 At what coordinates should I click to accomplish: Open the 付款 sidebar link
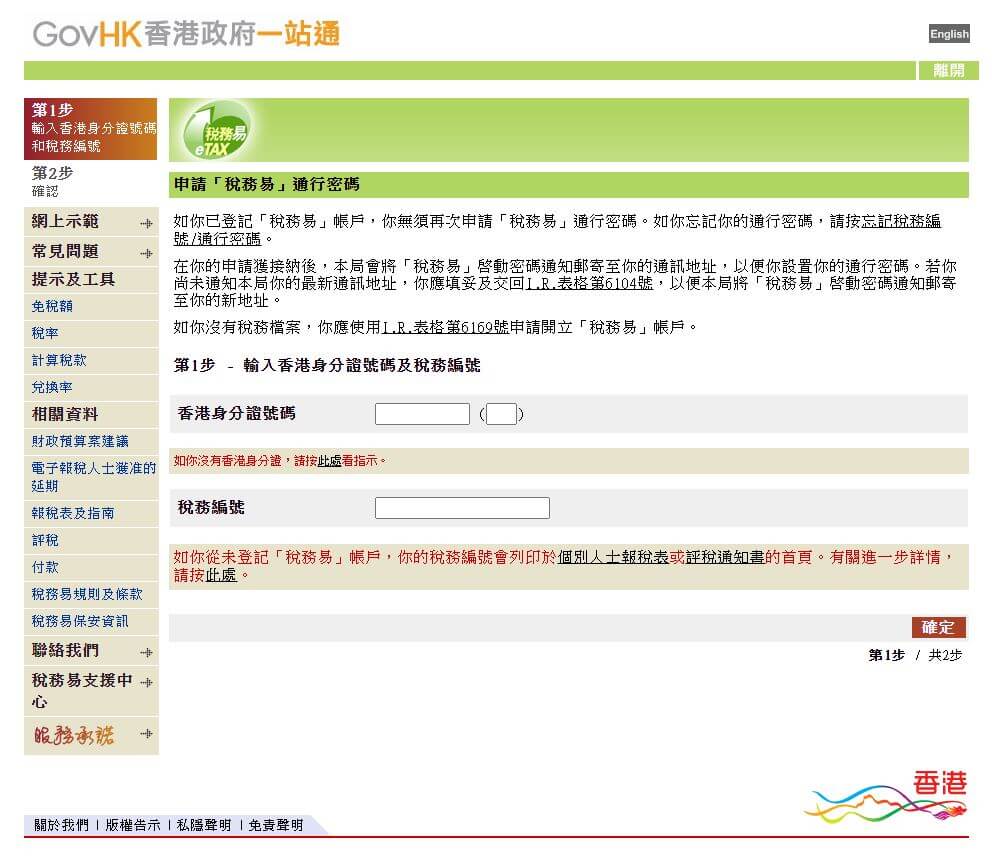point(45,567)
